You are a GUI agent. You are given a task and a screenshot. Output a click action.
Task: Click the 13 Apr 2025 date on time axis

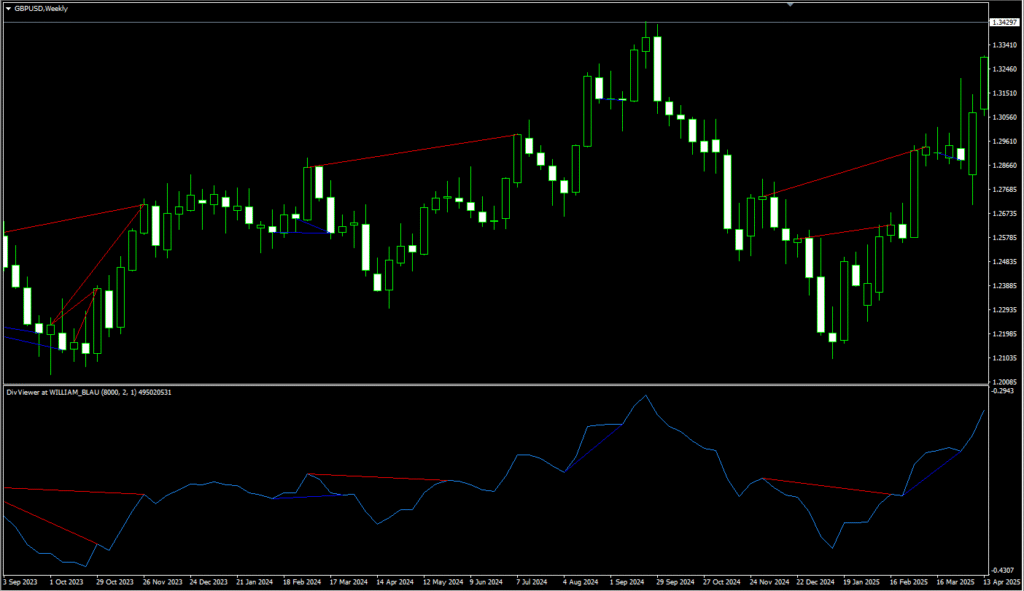(1000, 581)
